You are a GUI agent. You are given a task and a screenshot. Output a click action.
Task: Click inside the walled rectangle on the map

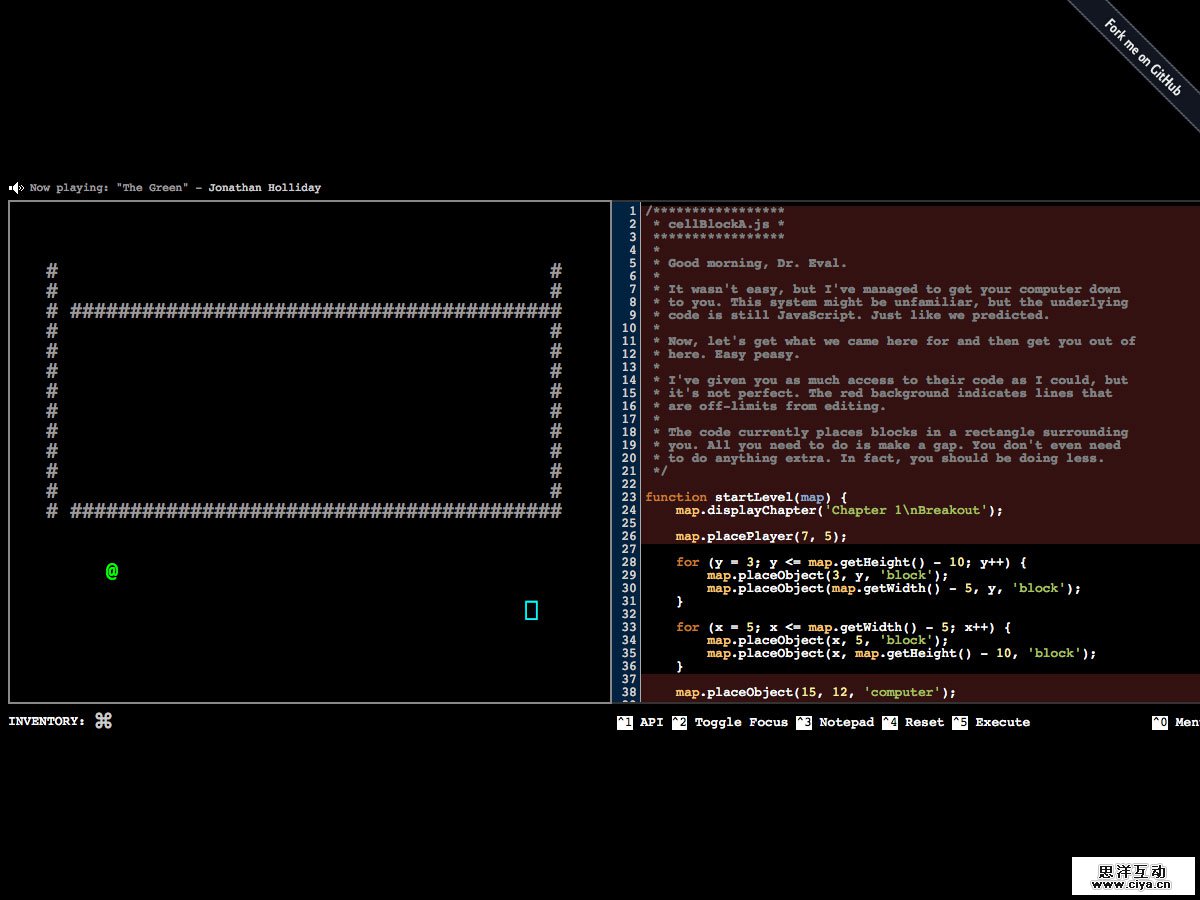pos(310,410)
